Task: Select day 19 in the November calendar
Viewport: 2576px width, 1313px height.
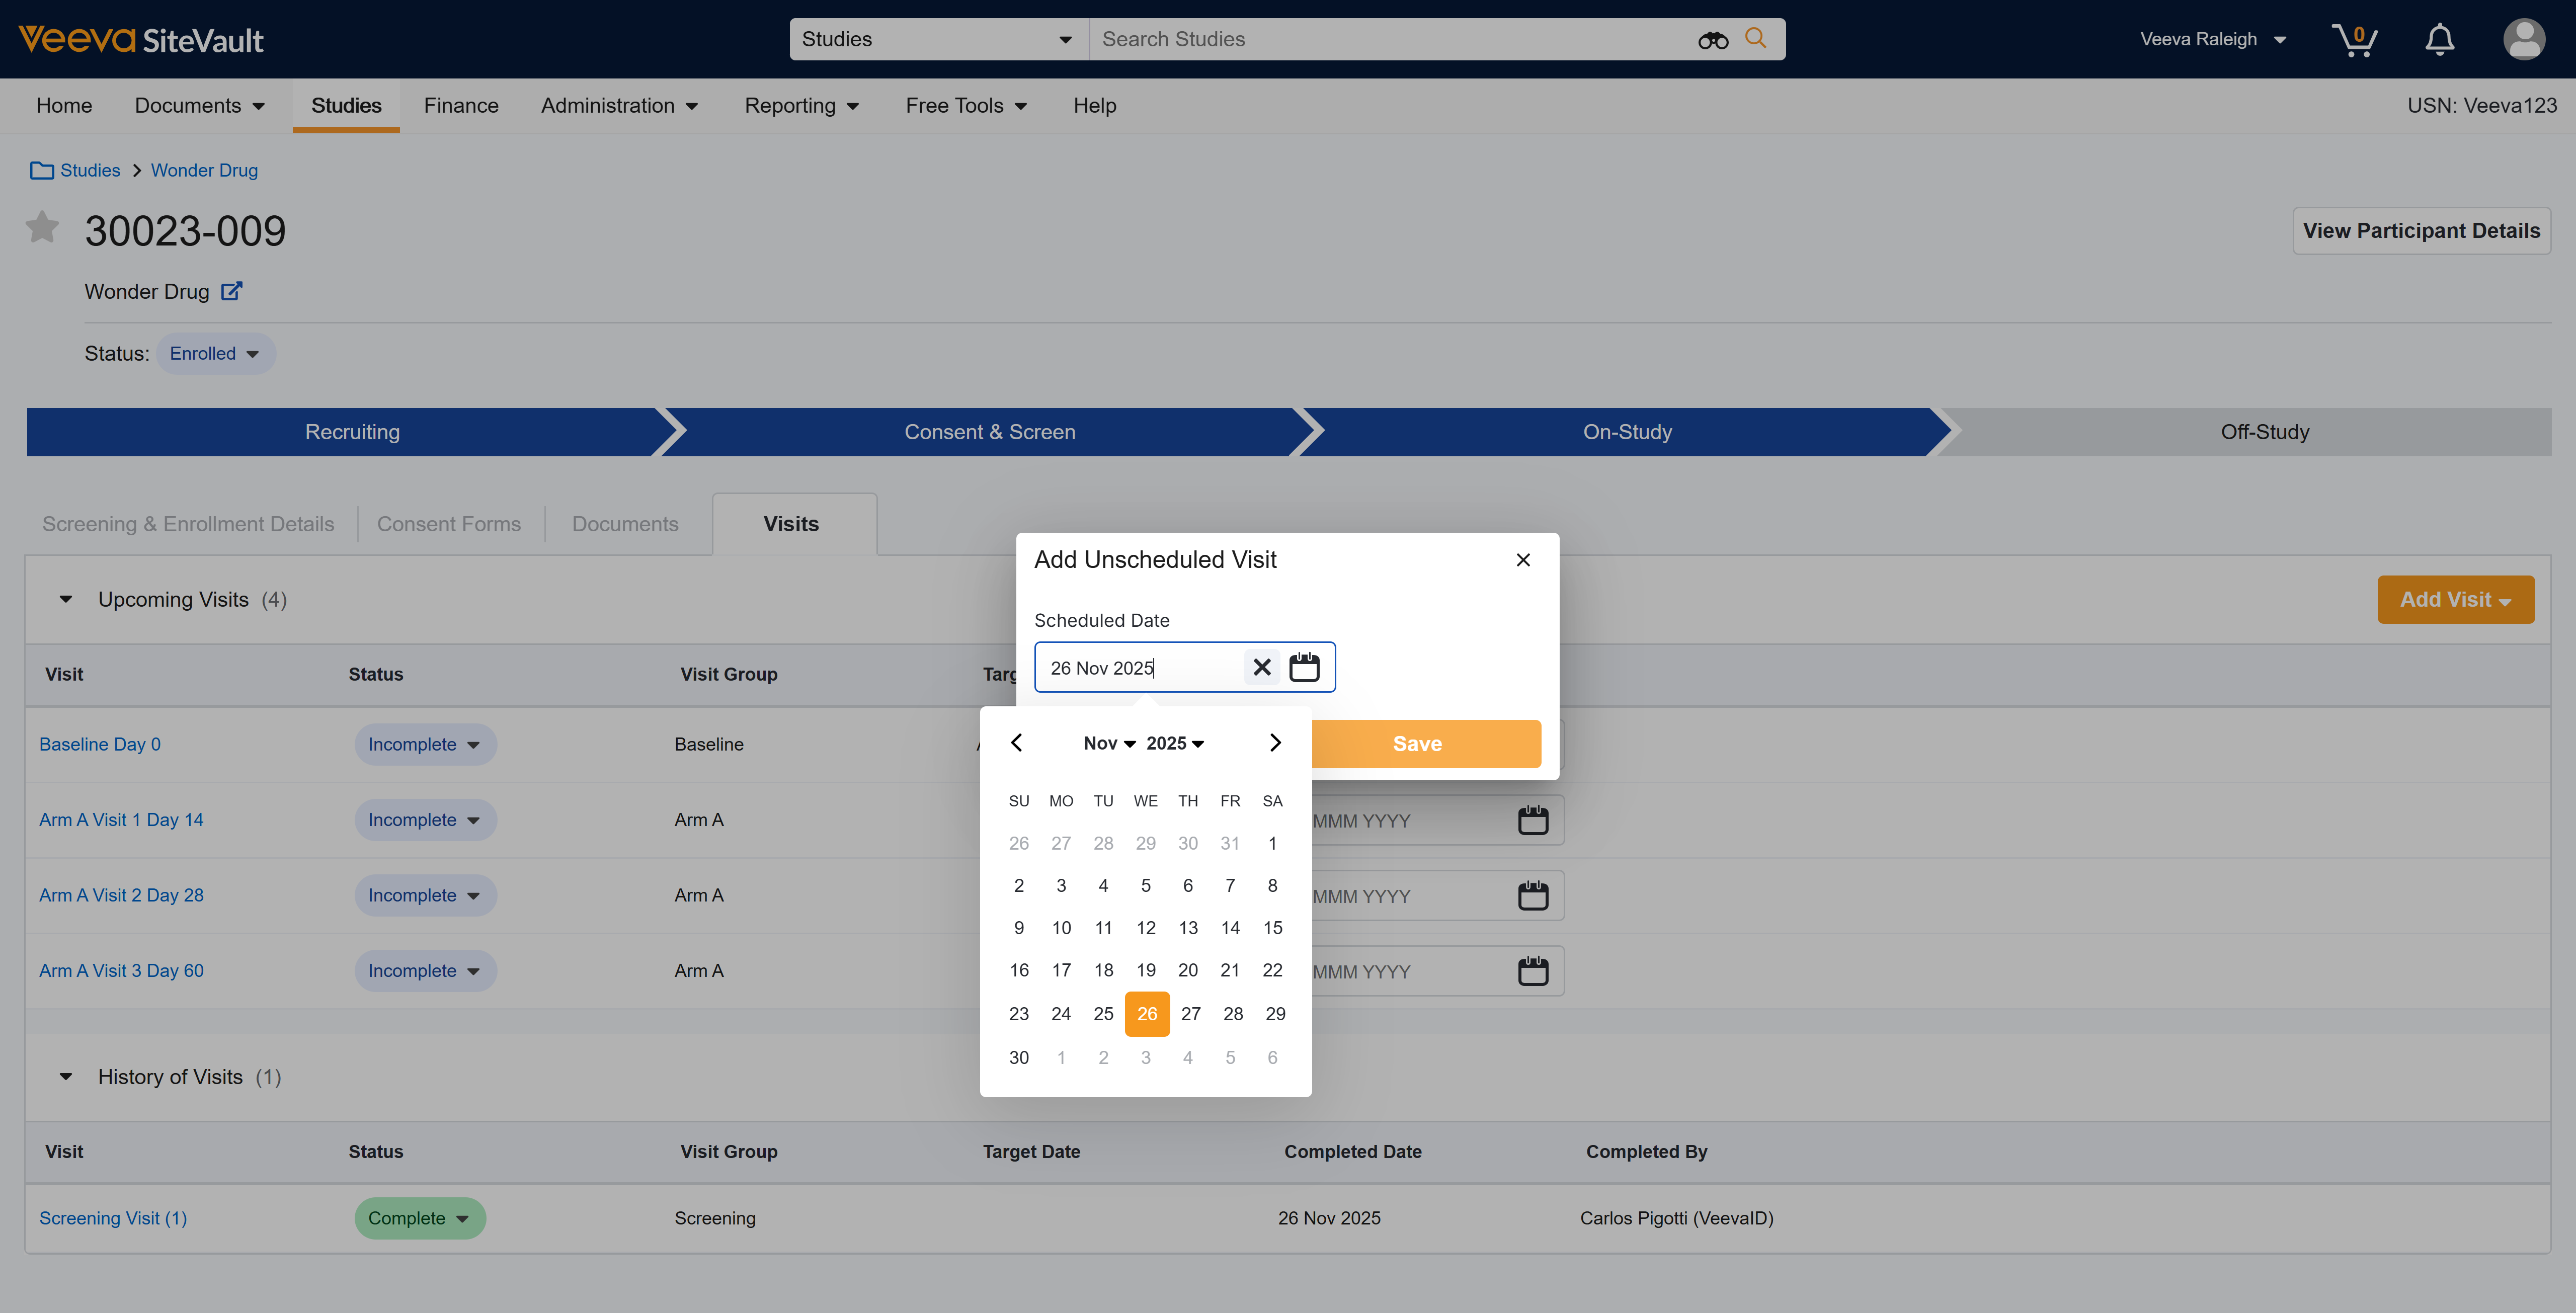Action: [1146, 970]
